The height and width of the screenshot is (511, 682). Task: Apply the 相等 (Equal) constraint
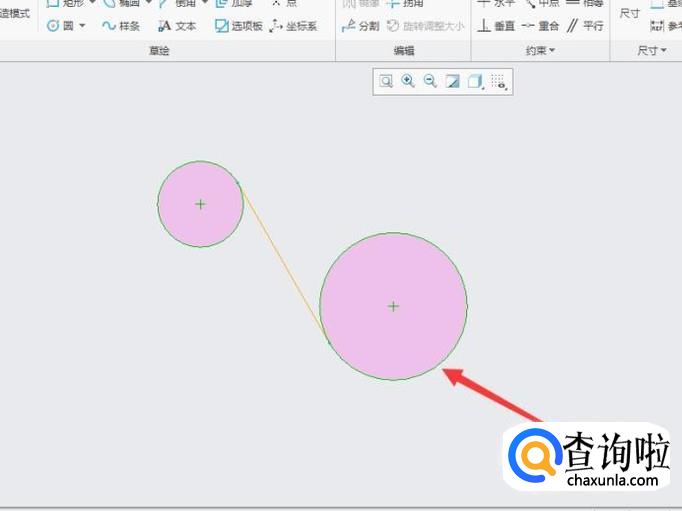point(585,3)
